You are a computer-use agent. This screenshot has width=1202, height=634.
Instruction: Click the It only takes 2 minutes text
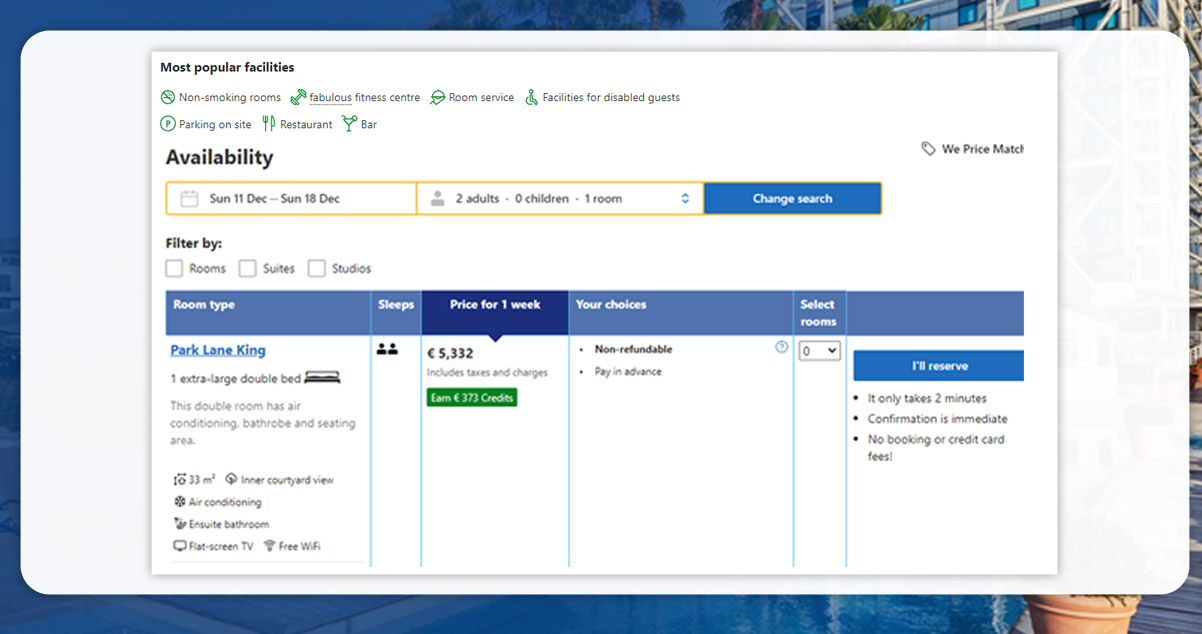pyautogui.click(x=927, y=398)
